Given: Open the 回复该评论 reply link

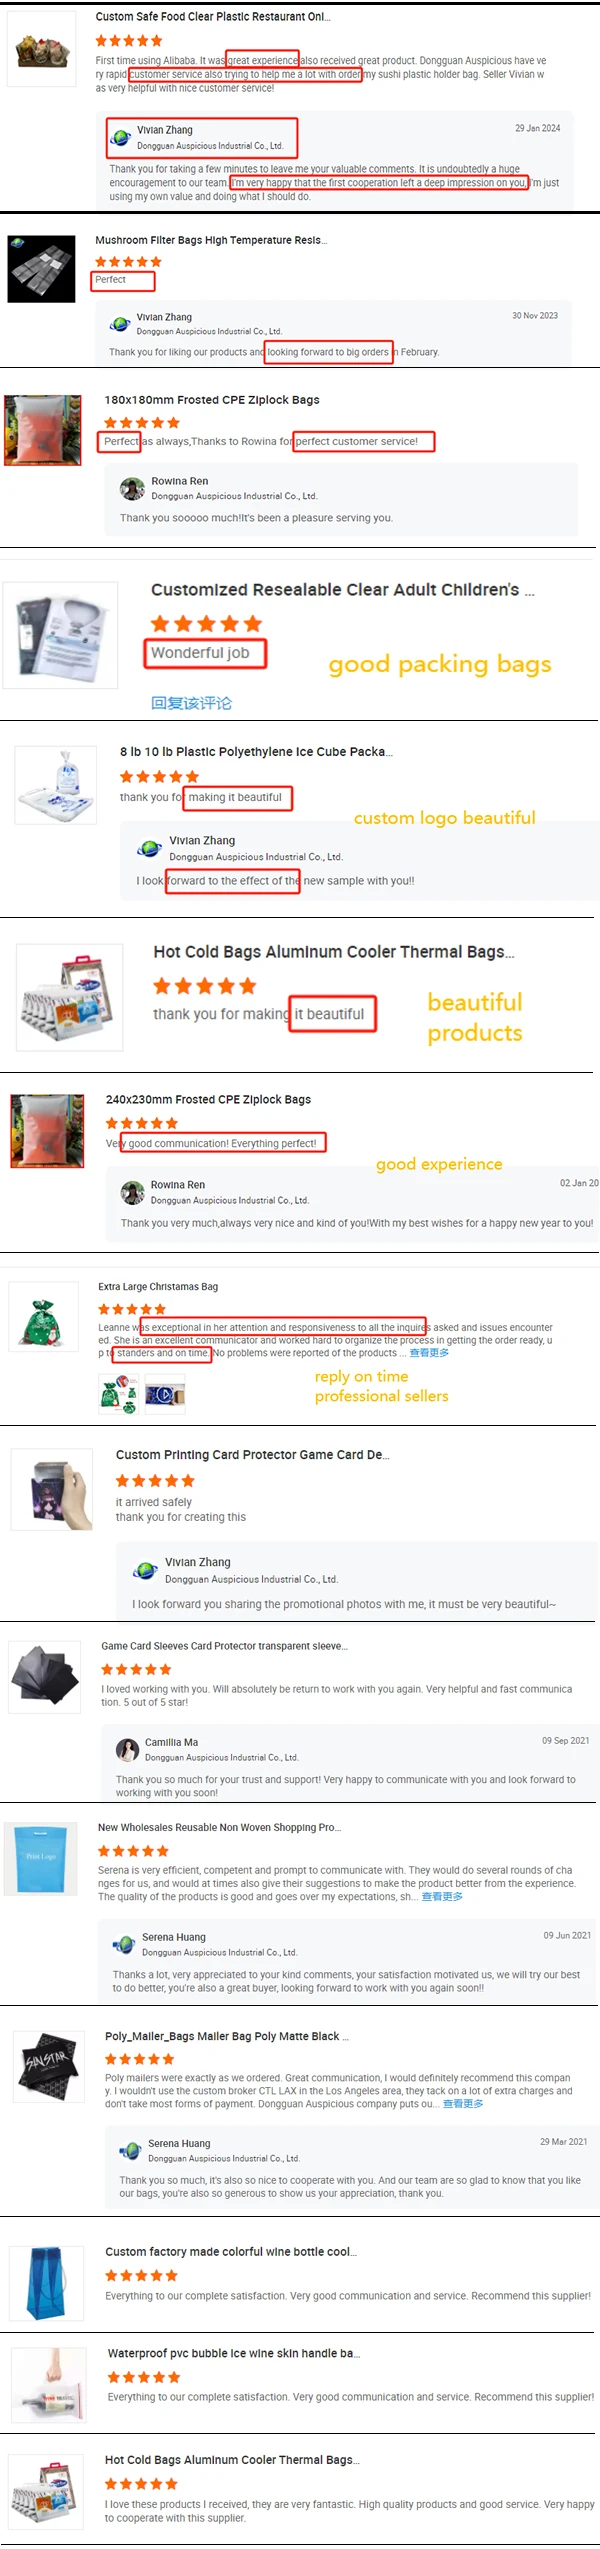Looking at the screenshot, I should (191, 703).
